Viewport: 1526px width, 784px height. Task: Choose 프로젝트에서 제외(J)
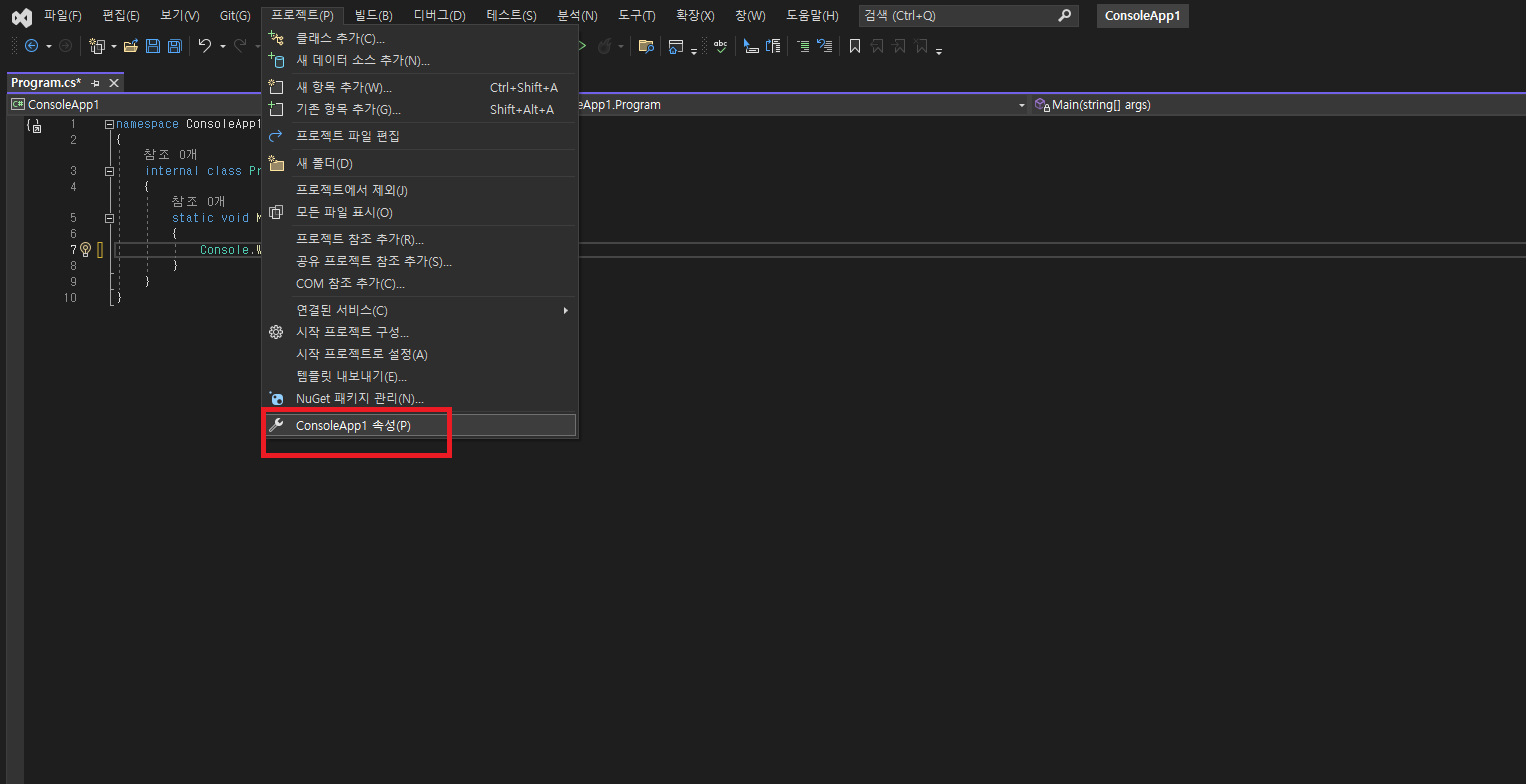420,190
